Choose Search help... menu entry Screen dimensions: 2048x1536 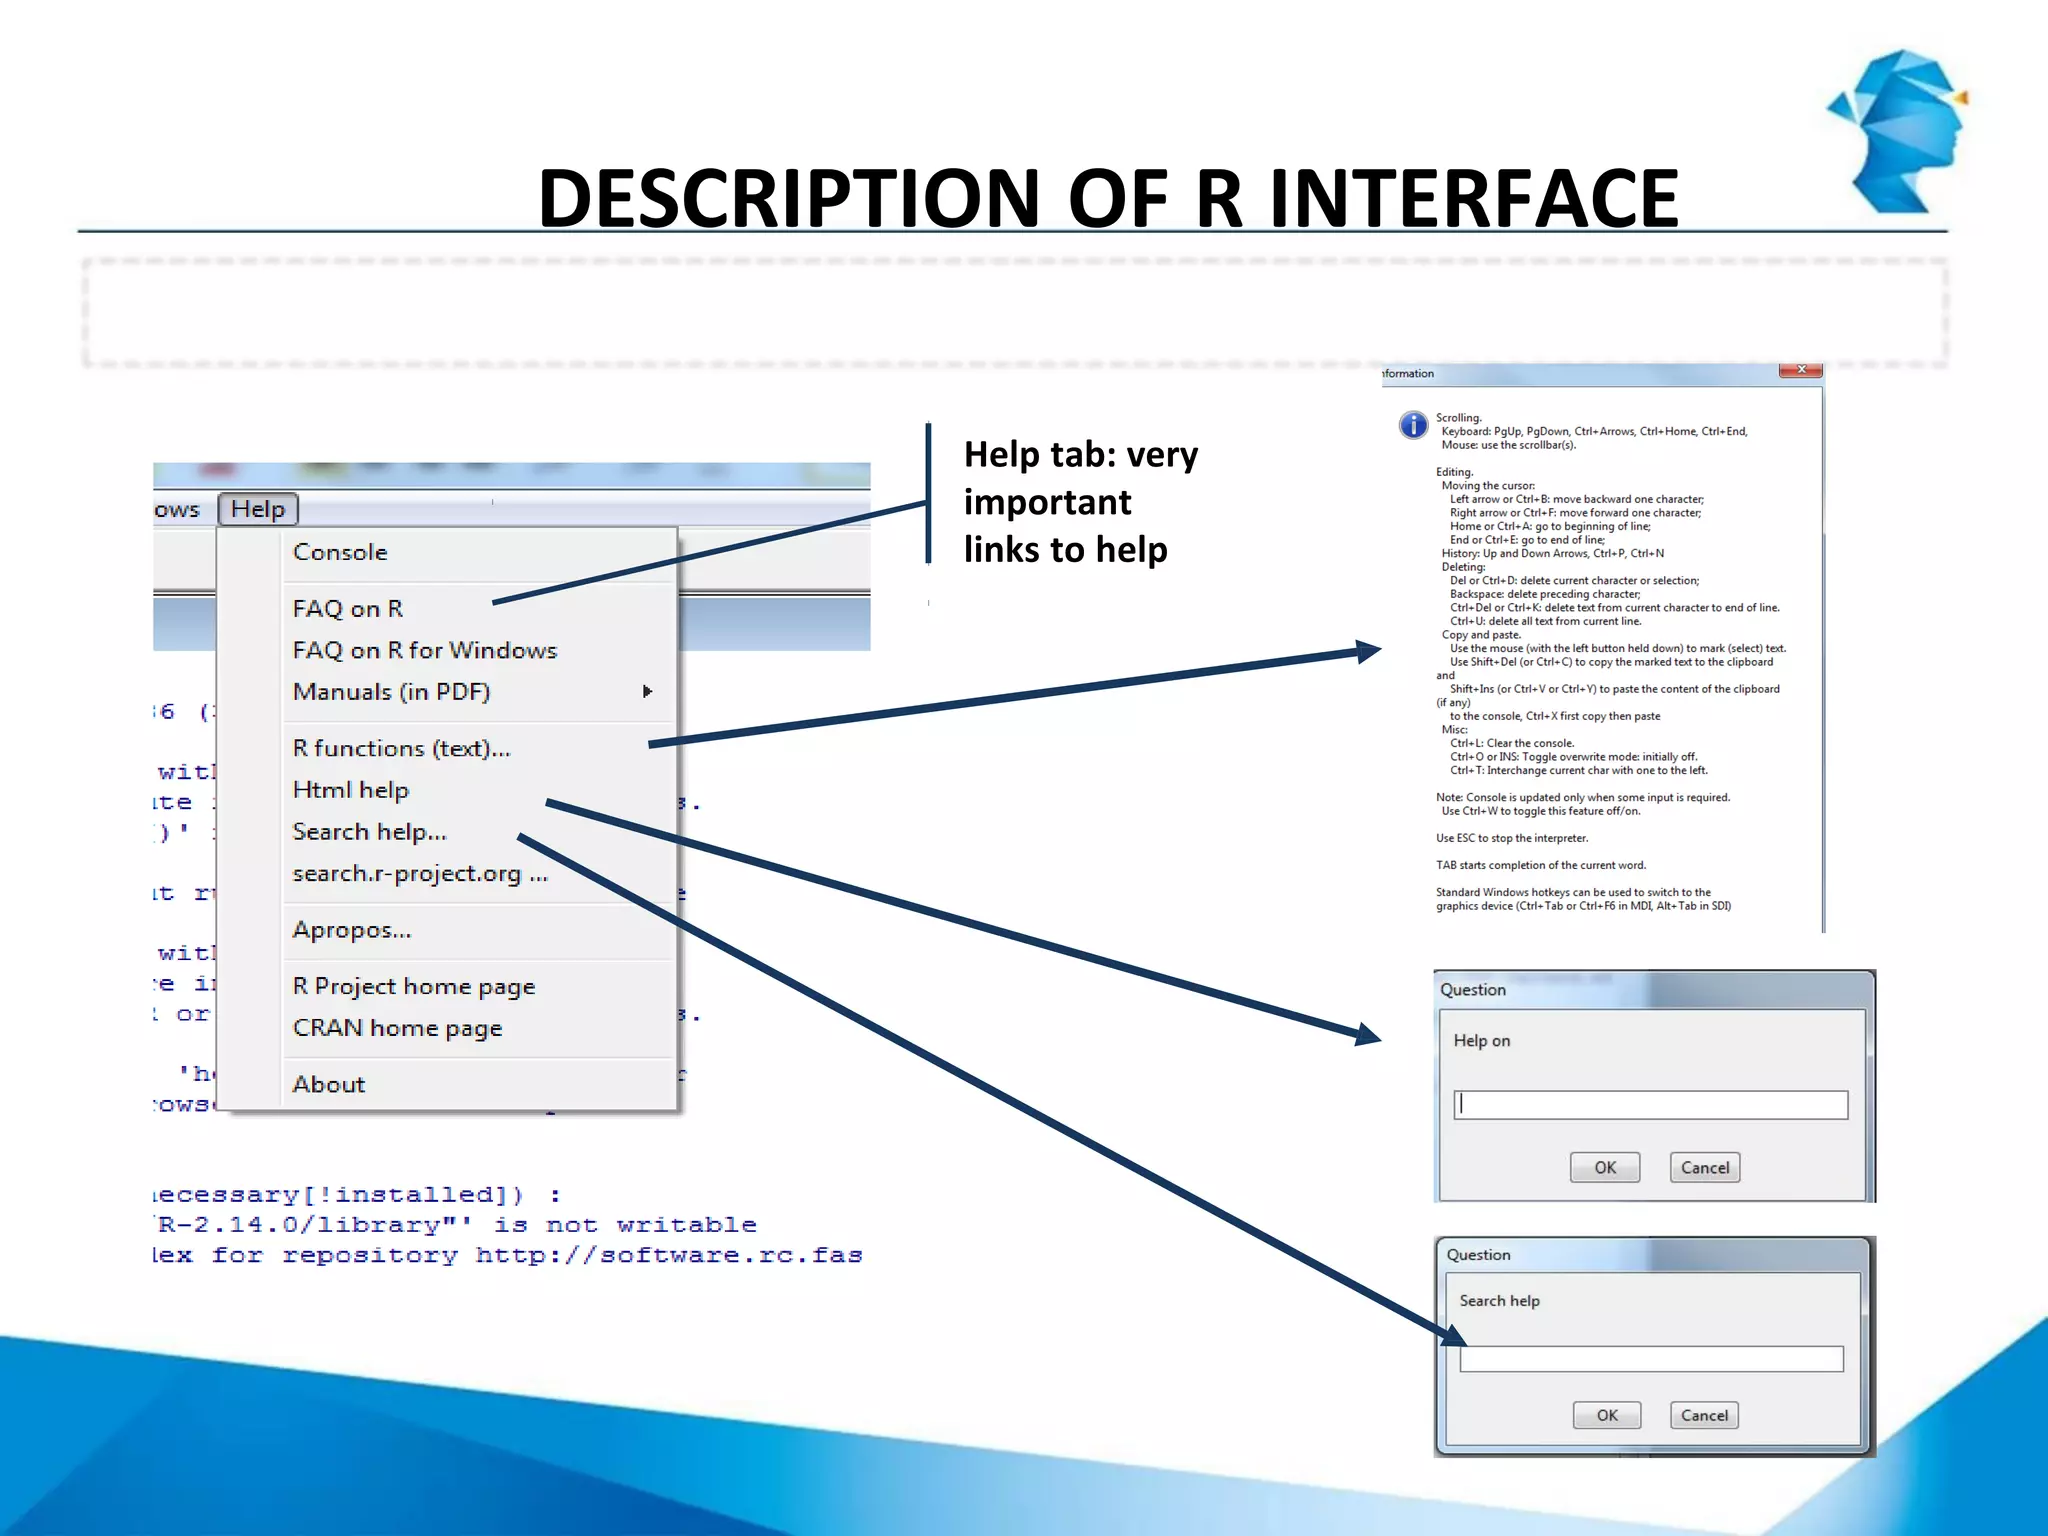tap(370, 832)
